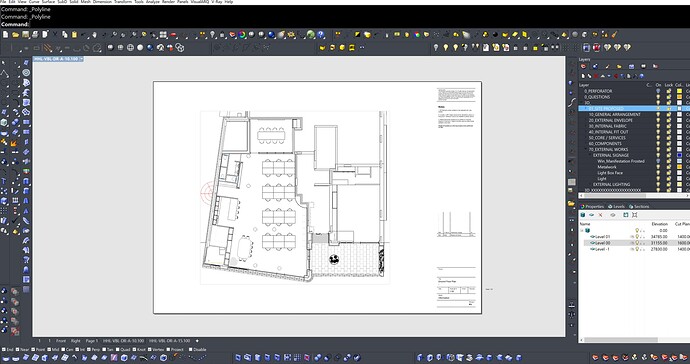Switch to the Sections panel tab
690x364 pixels.
(x=639, y=206)
